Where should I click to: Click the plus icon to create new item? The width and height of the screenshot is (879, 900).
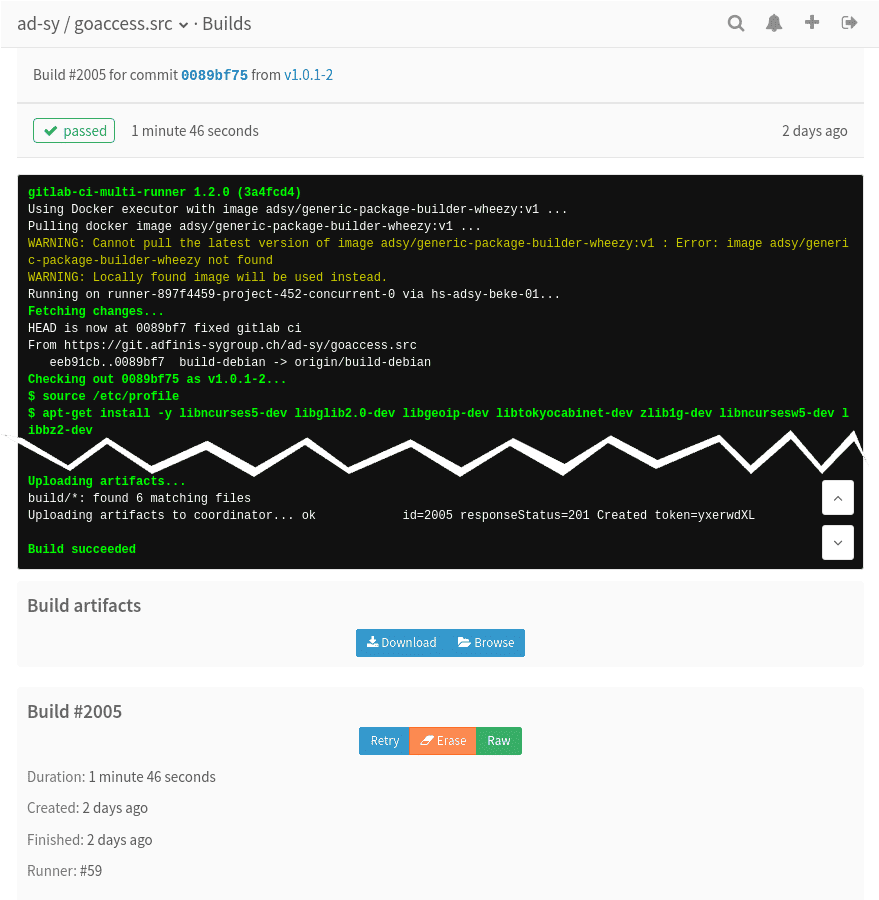[x=811, y=22]
